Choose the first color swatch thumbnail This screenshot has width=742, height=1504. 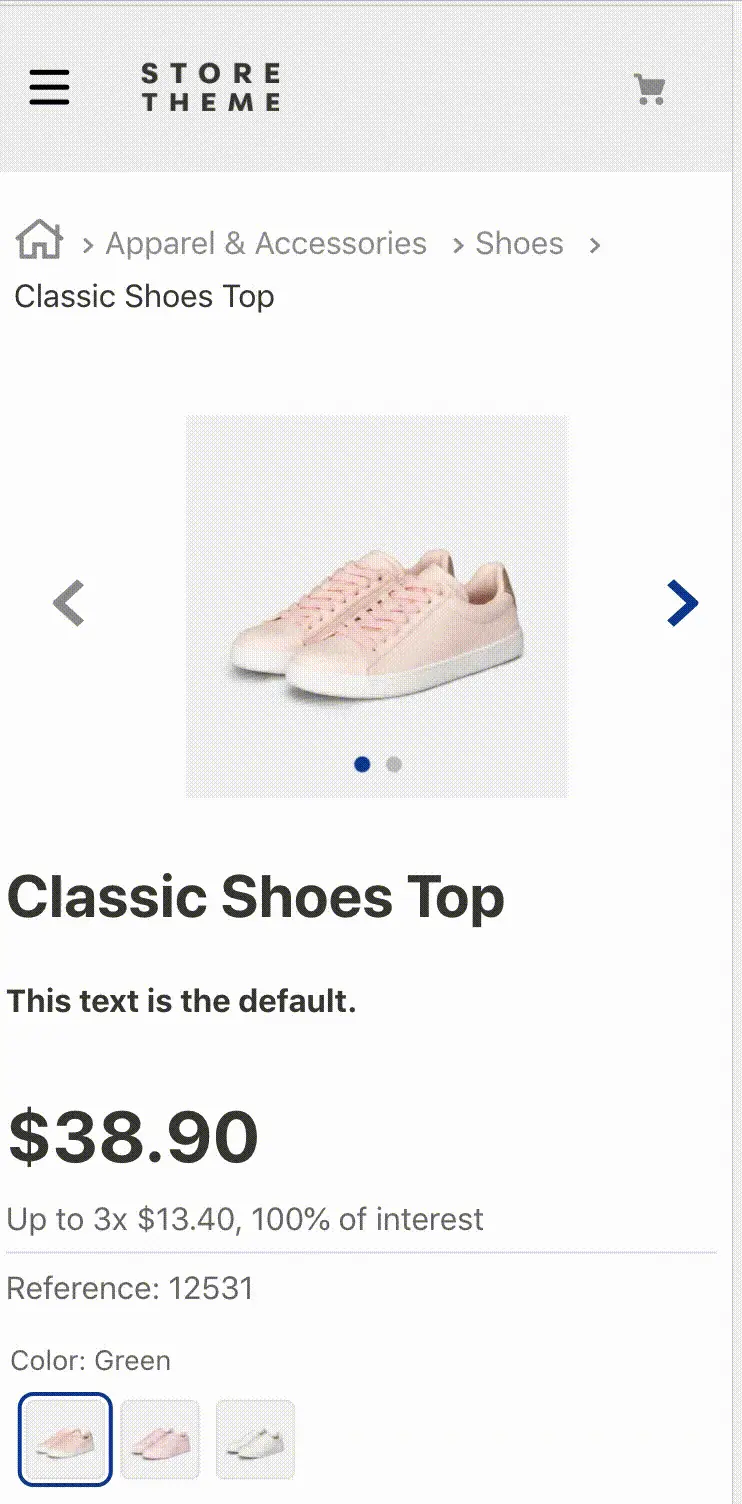65,1439
